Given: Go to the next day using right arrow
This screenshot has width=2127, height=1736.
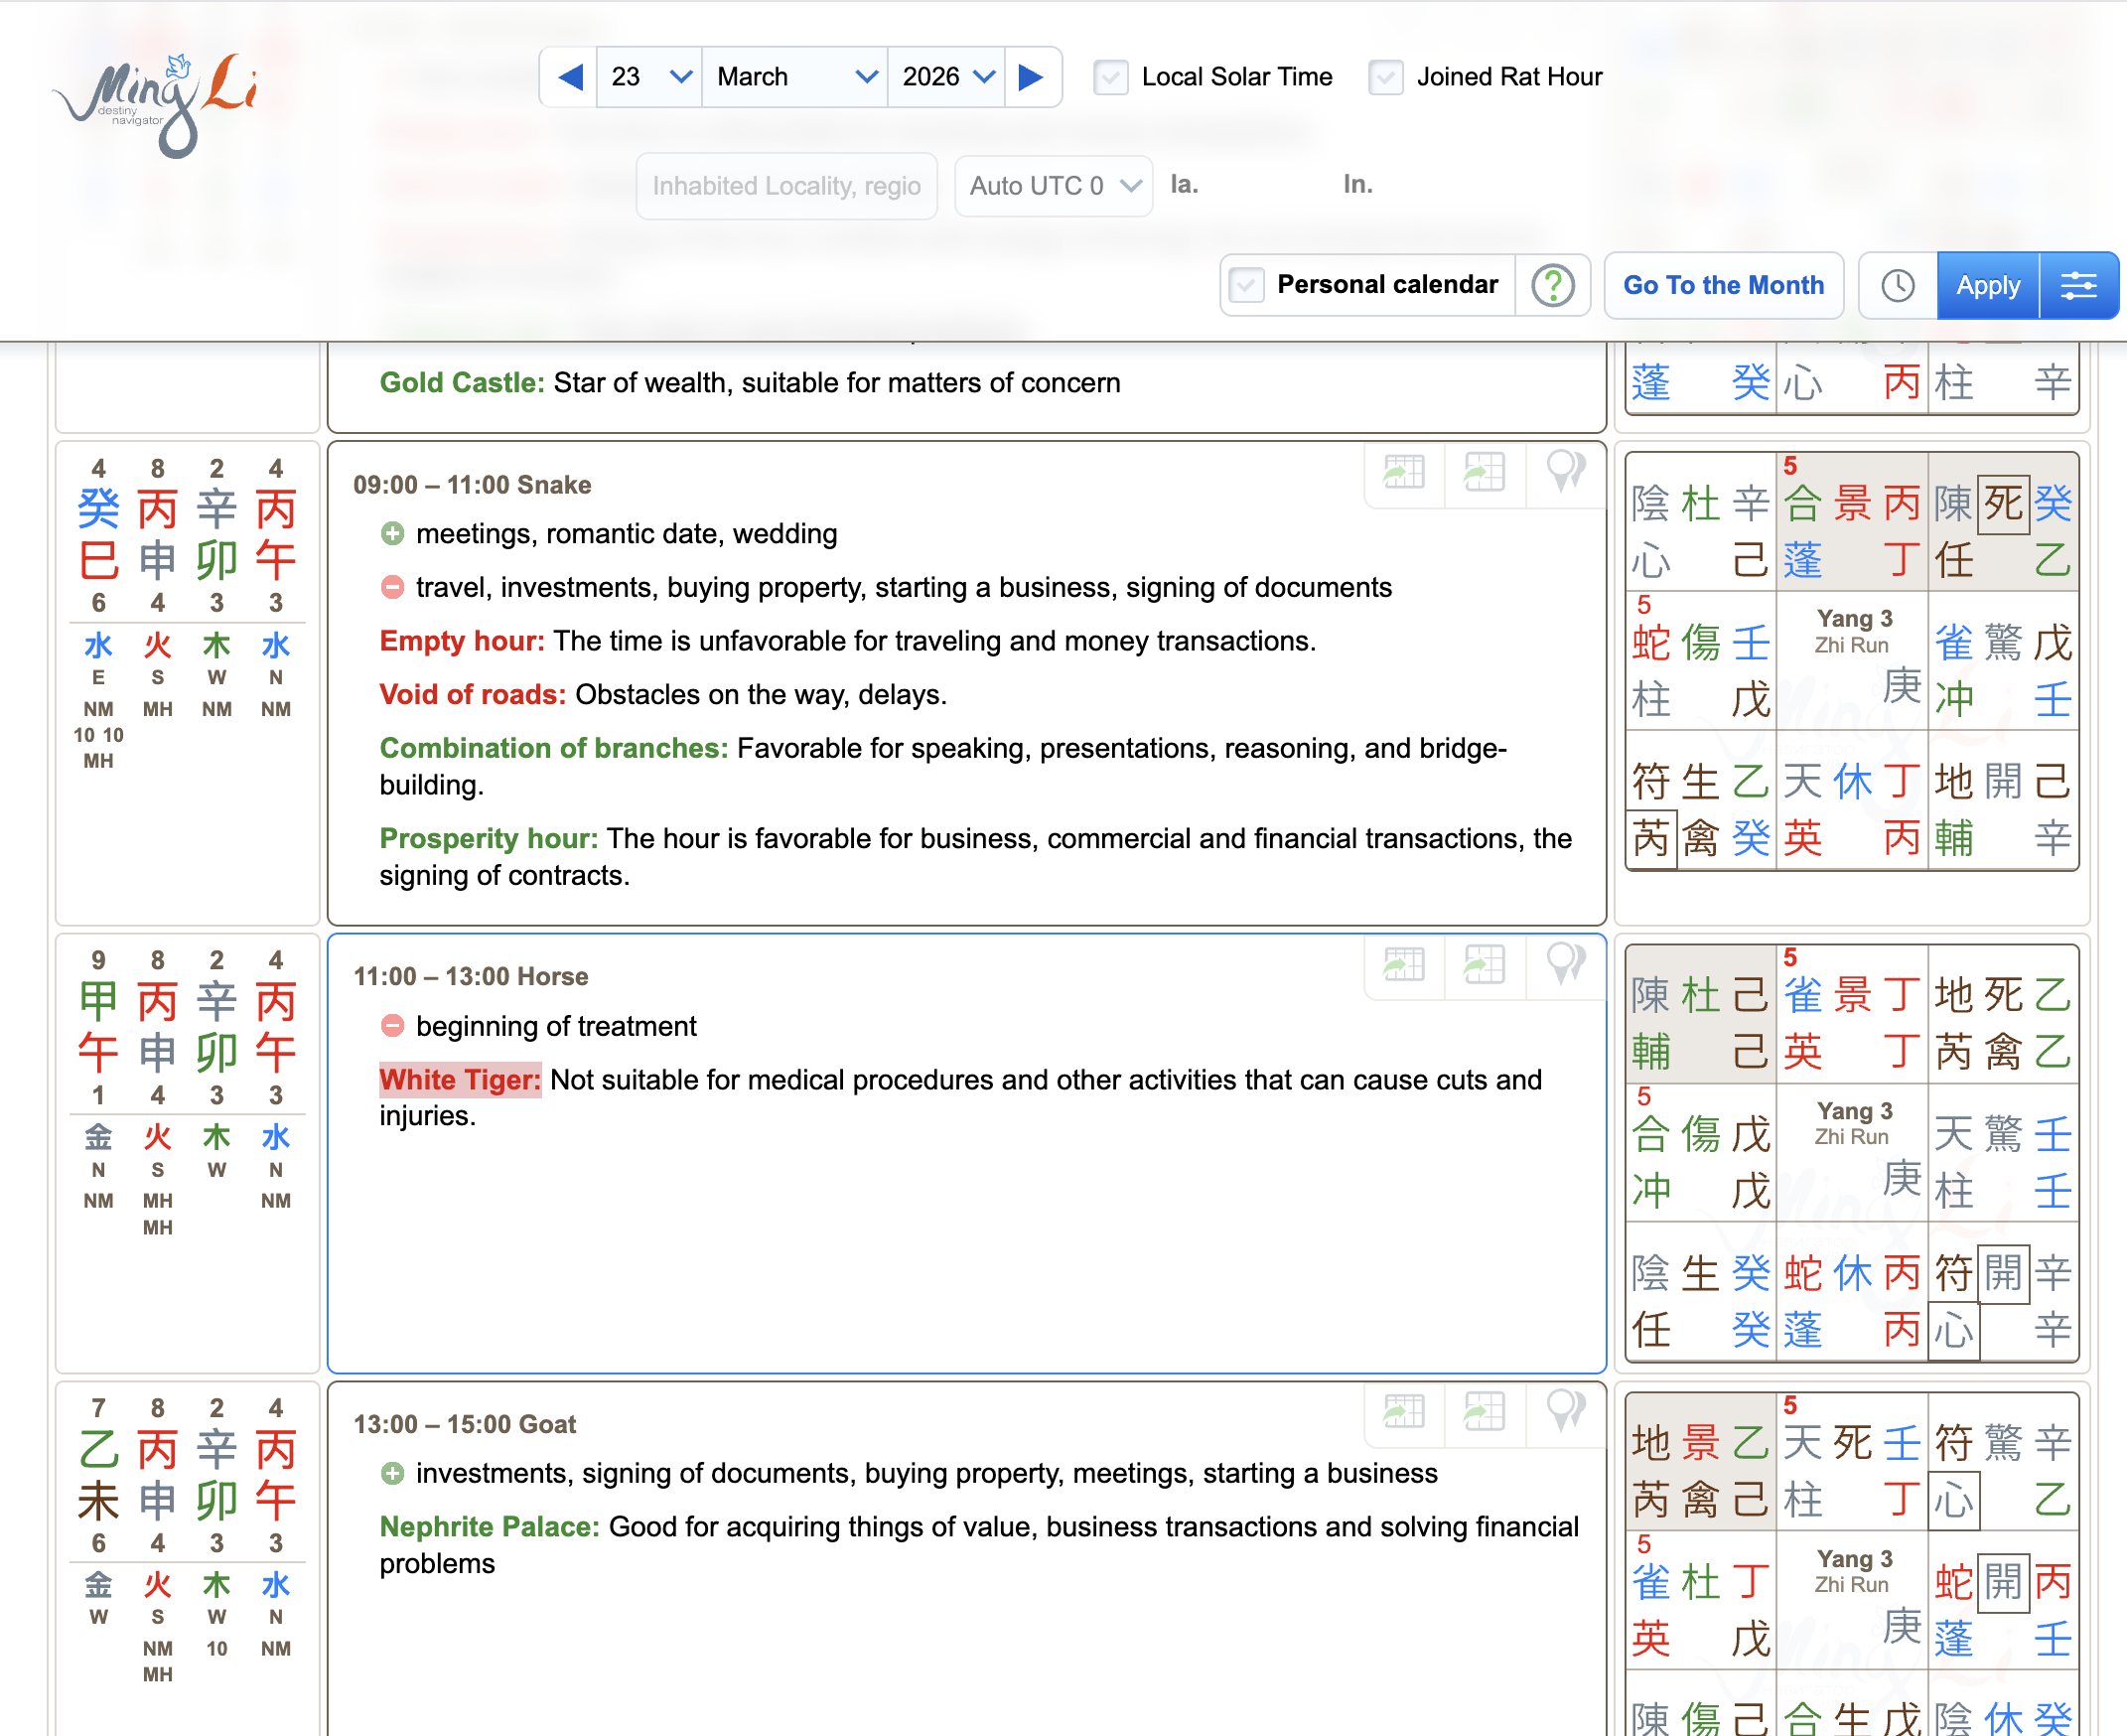Looking at the screenshot, I should coord(1031,76).
